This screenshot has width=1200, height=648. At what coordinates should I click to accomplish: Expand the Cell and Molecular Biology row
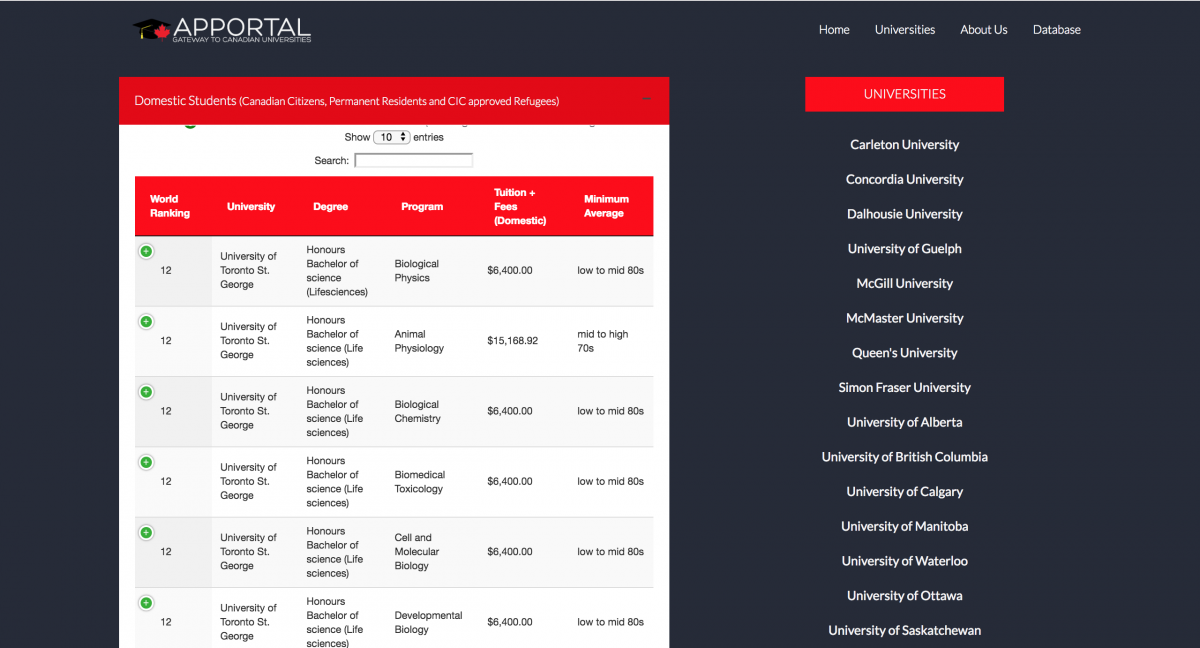click(146, 532)
